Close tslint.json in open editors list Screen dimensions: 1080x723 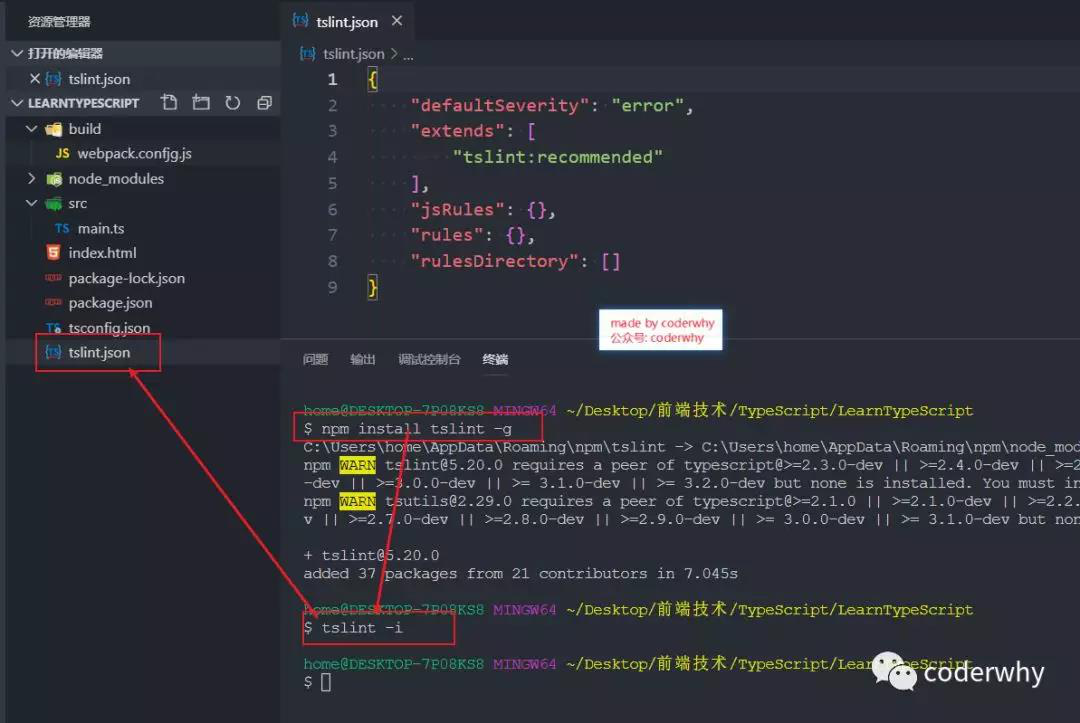point(34,78)
